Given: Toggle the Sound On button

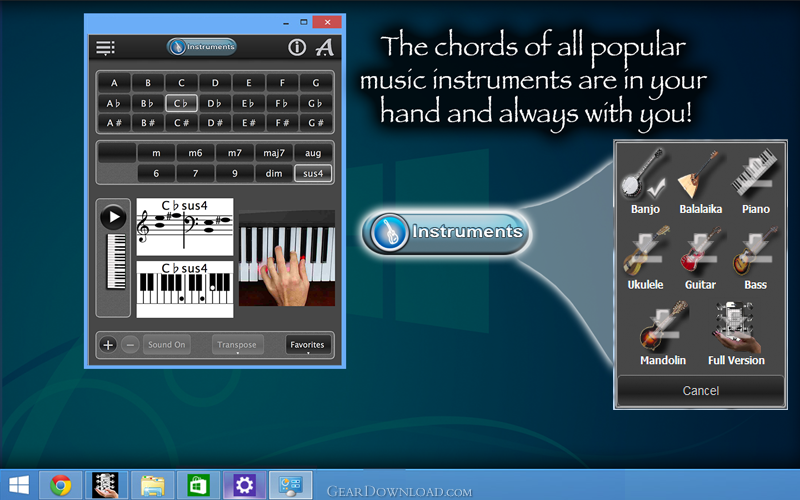Looking at the screenshot, I should (x=167, y=345).
